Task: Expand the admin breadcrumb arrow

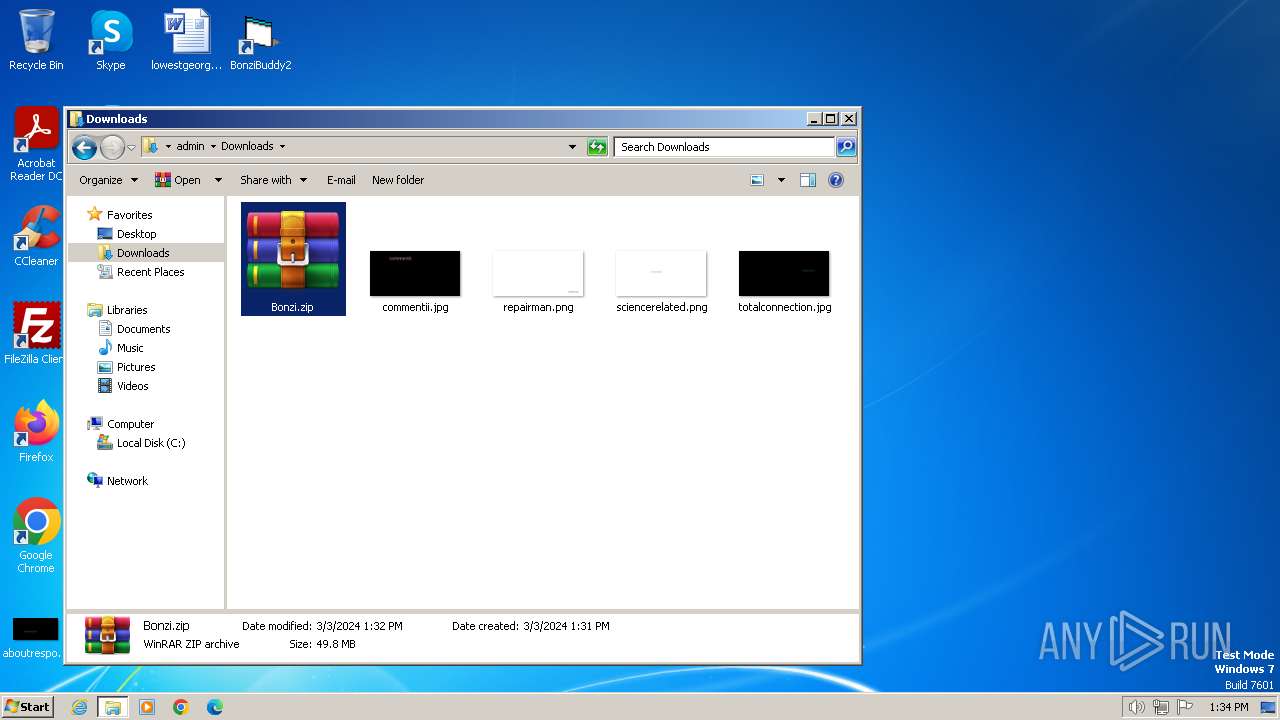Action: [x=213, y=147]
